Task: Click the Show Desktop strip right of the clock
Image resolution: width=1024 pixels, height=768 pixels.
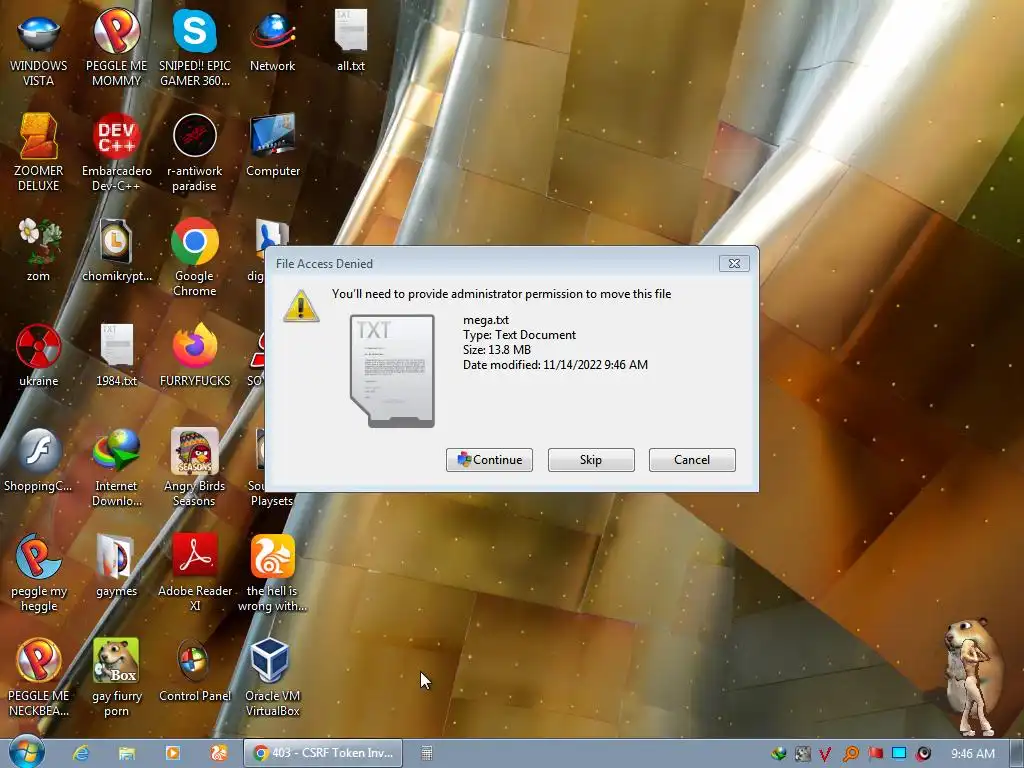Action: (x=1017, y=753)
